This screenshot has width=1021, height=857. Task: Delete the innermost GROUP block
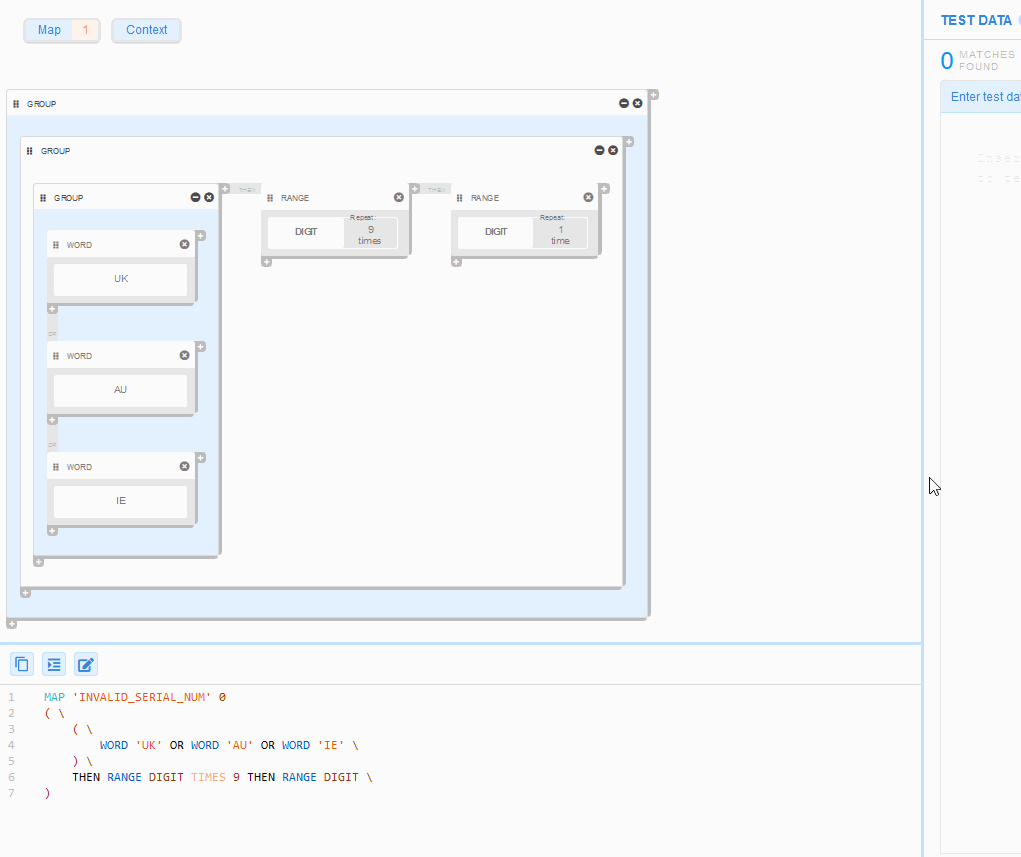tap(209, 197)
